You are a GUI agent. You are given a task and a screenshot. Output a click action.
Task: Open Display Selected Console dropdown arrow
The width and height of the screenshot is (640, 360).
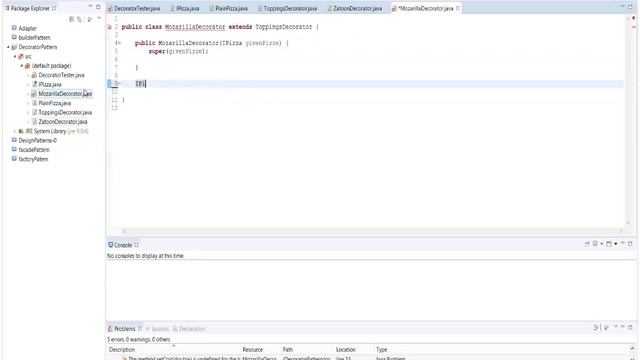tap(601, 244)
